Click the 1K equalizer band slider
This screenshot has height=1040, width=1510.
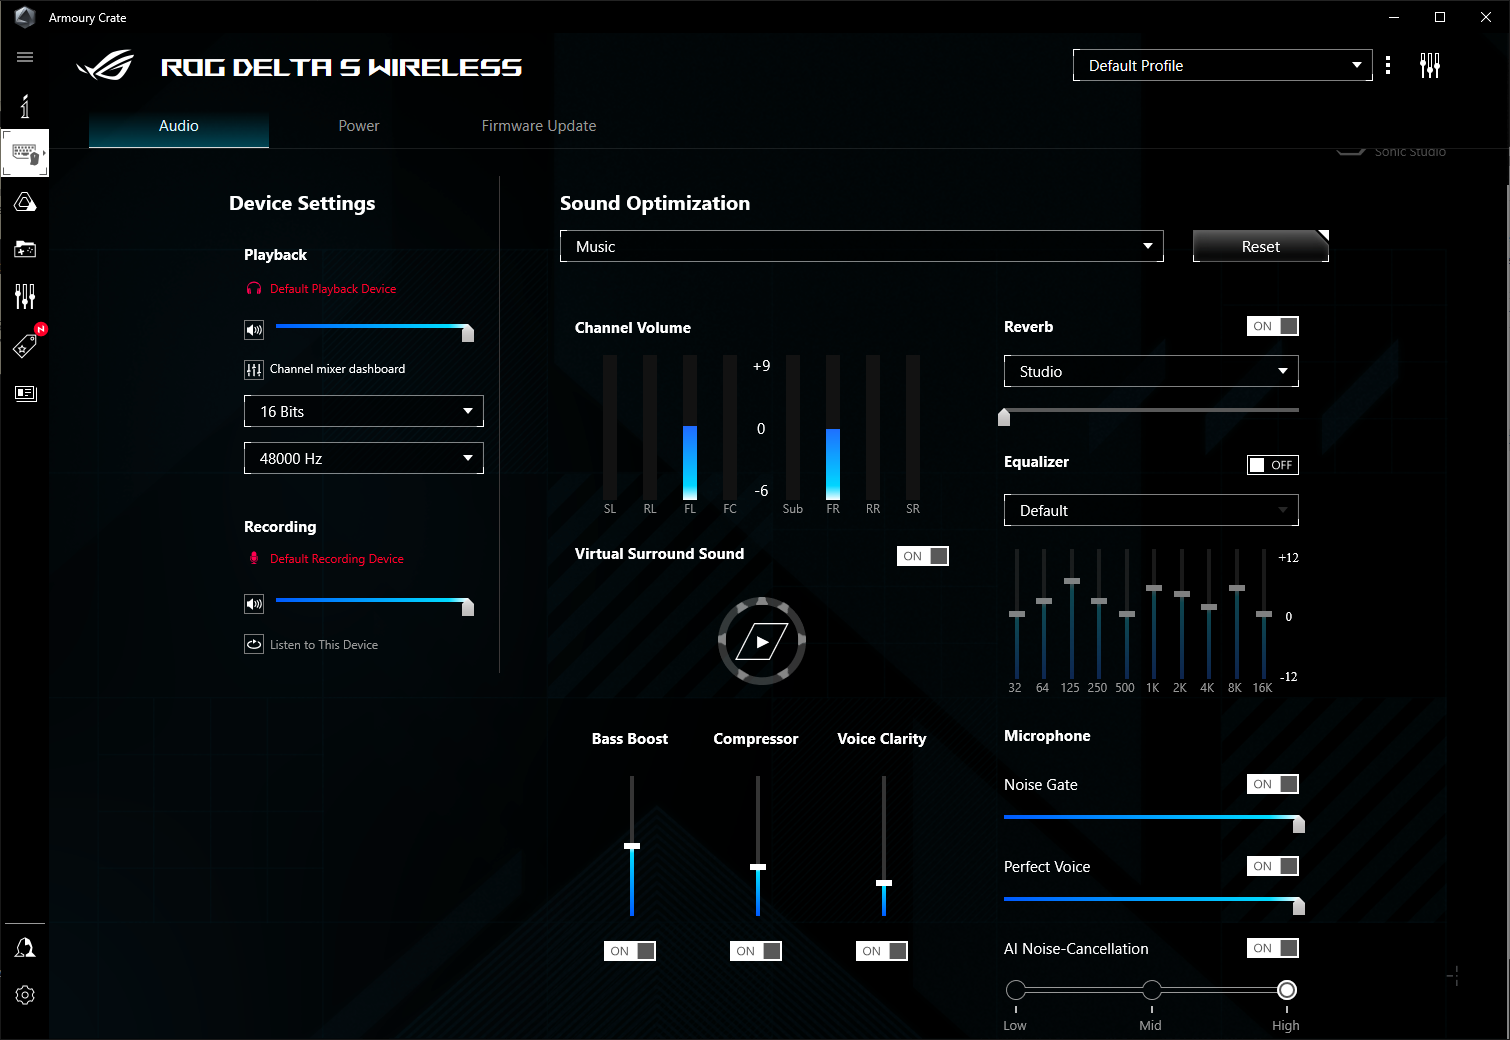(1154, 613)
